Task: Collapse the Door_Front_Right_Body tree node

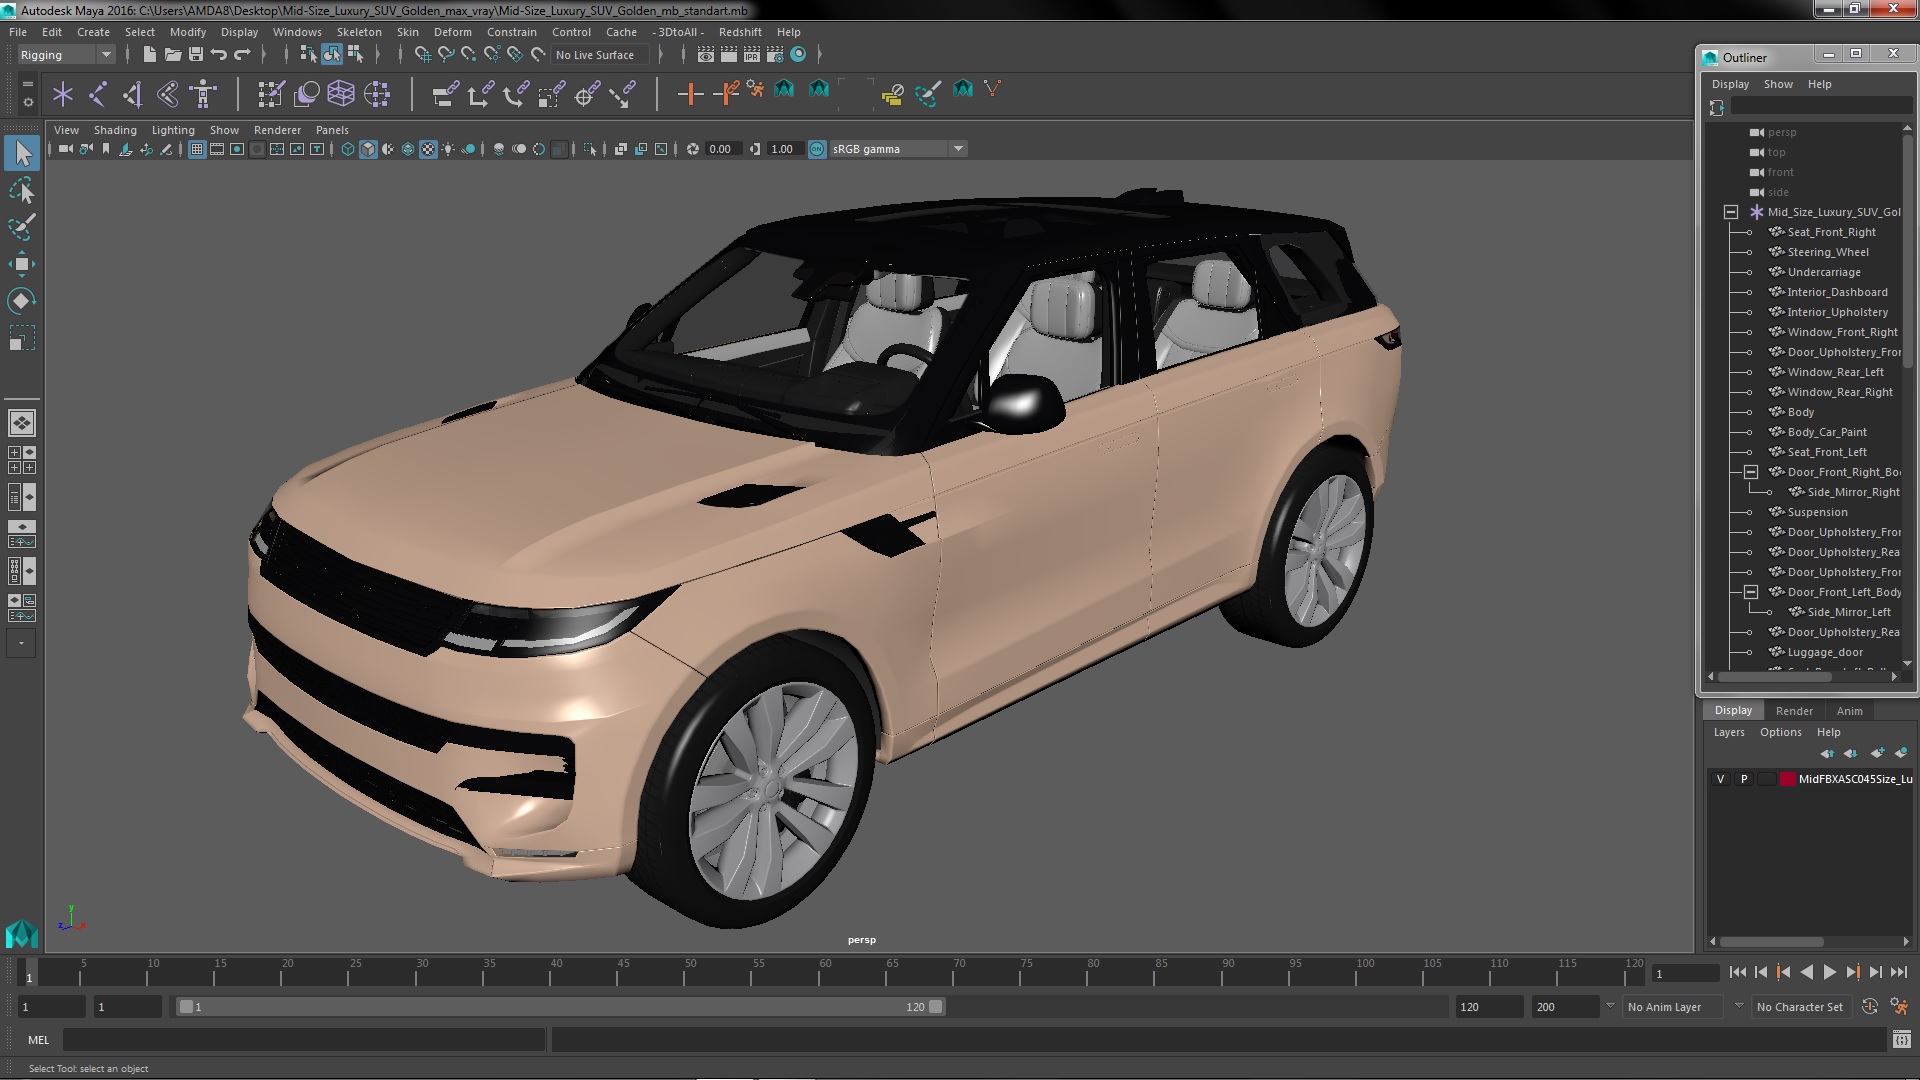Action: point(1751,472)
